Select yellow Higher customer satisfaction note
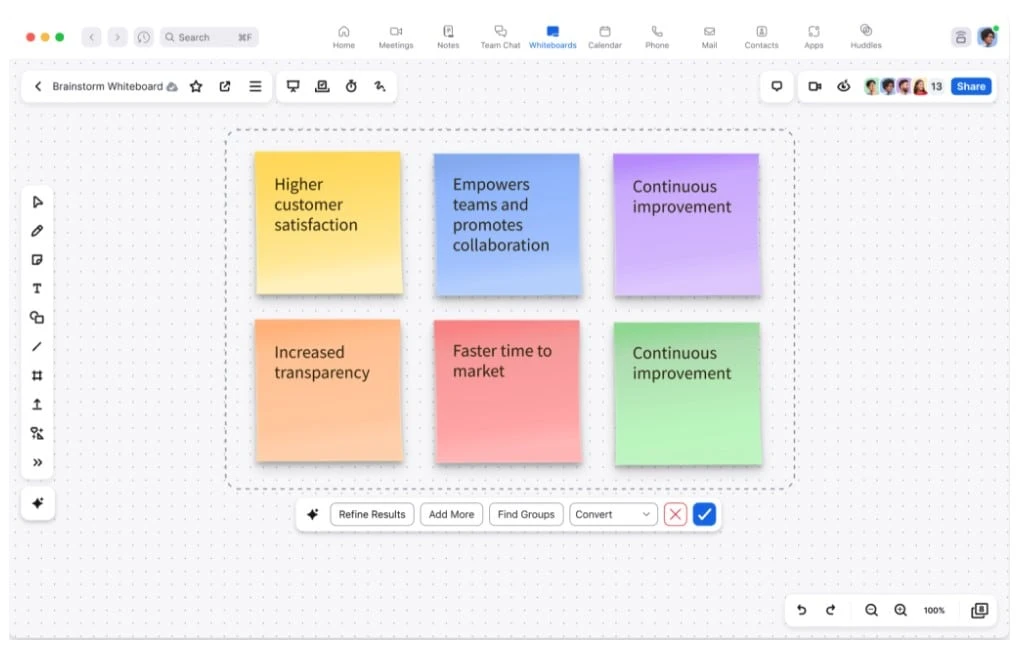 pos(328,223)
